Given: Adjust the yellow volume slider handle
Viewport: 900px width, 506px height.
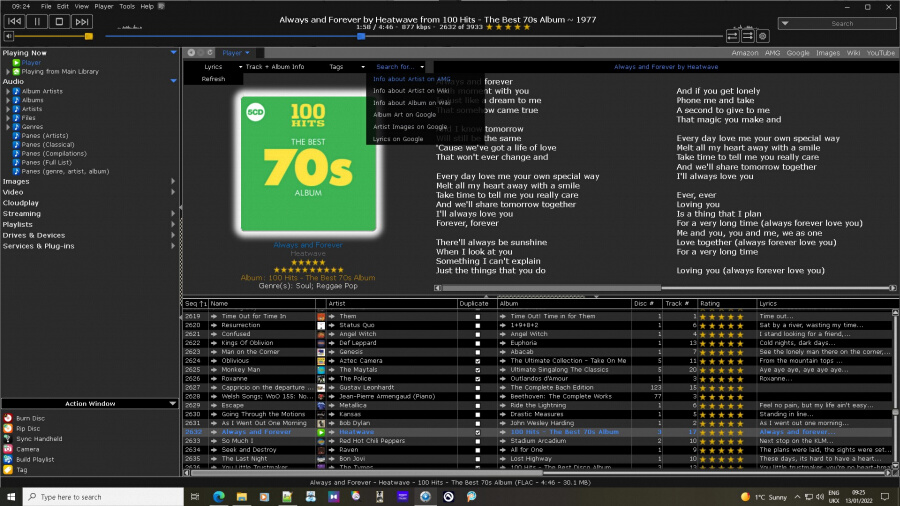Looking at the screenshot, I should [x=88, y=36].
